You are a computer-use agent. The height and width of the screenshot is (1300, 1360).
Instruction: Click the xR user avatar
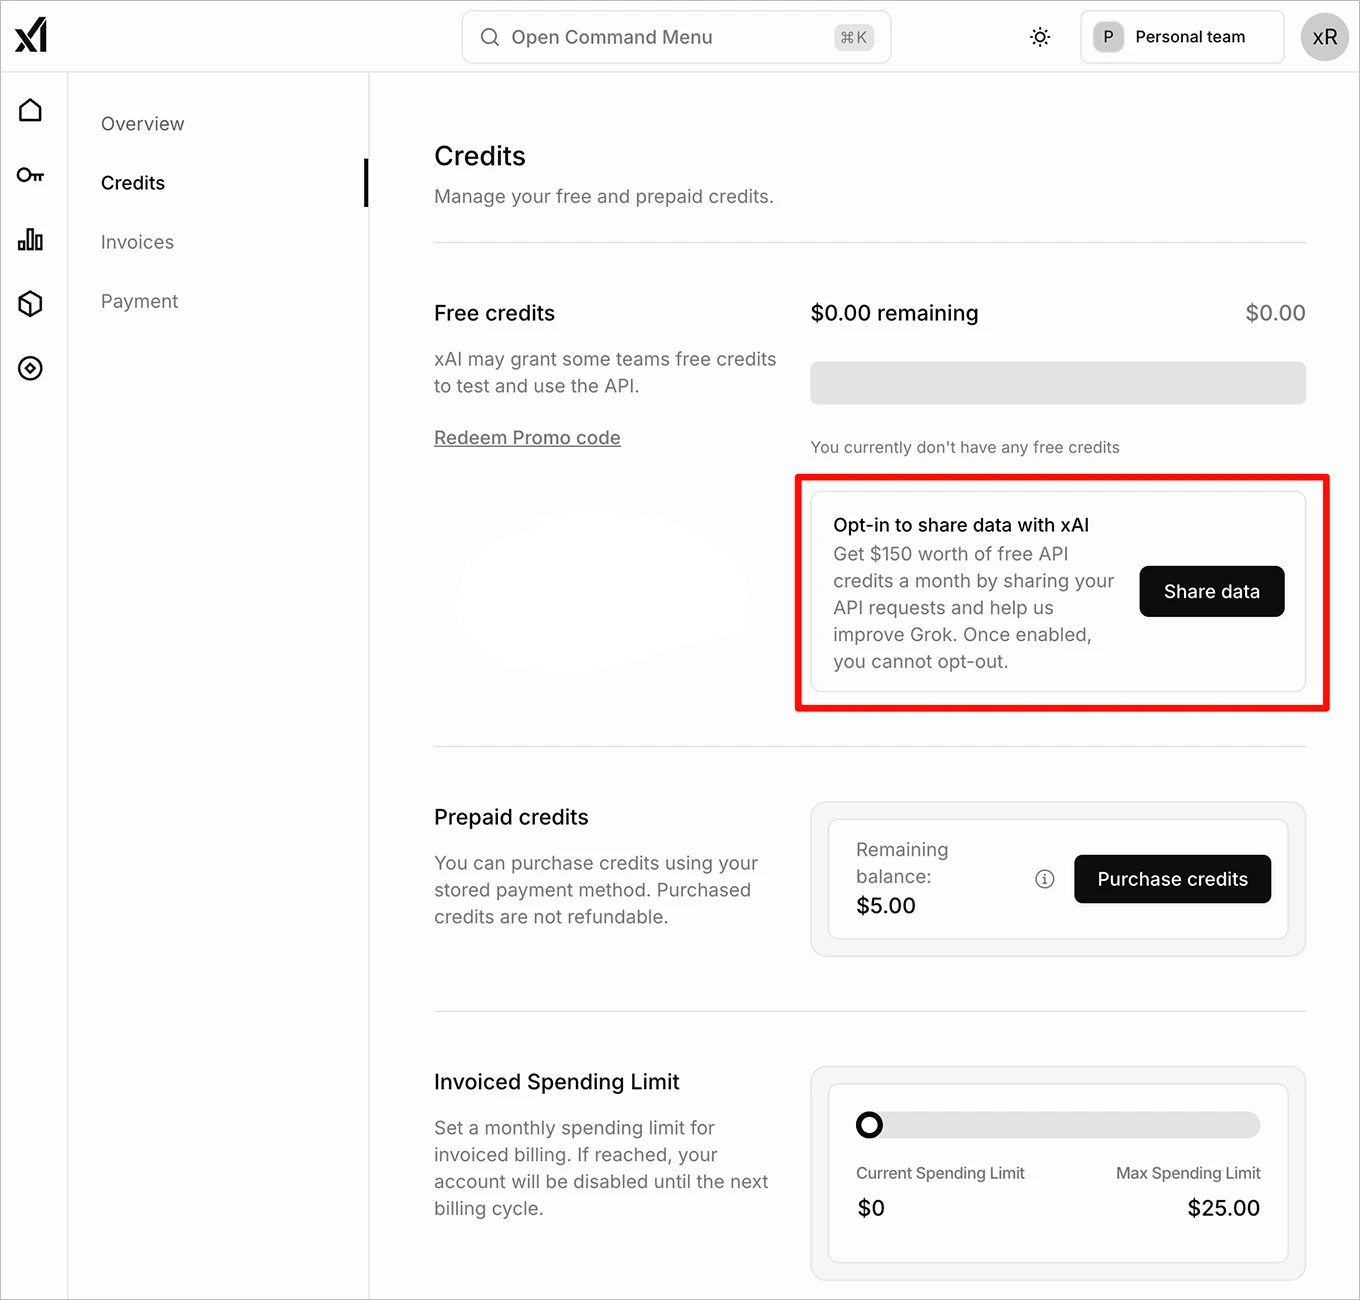(x=1325, y=37)
